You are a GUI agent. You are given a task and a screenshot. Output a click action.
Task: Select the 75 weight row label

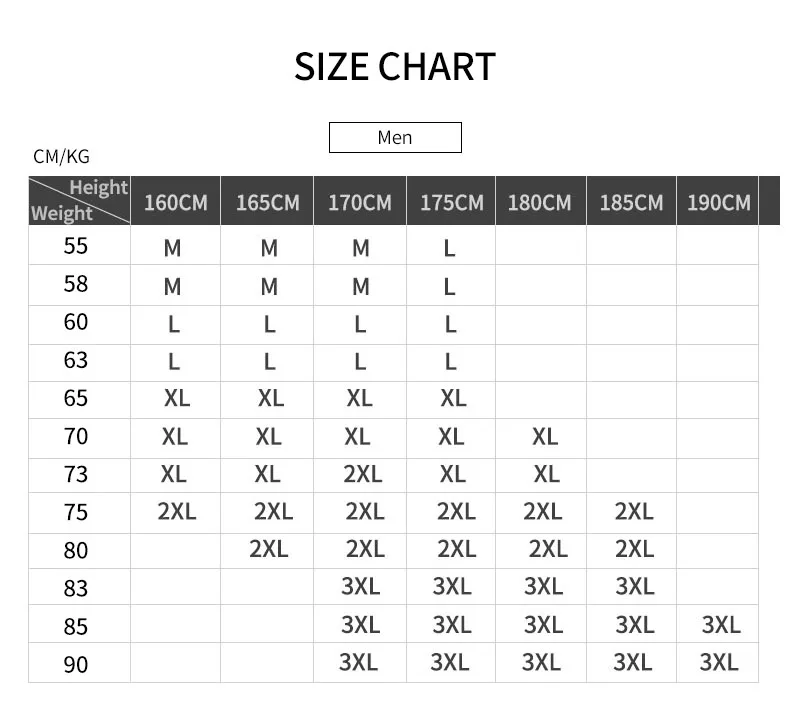coord(76,512)
